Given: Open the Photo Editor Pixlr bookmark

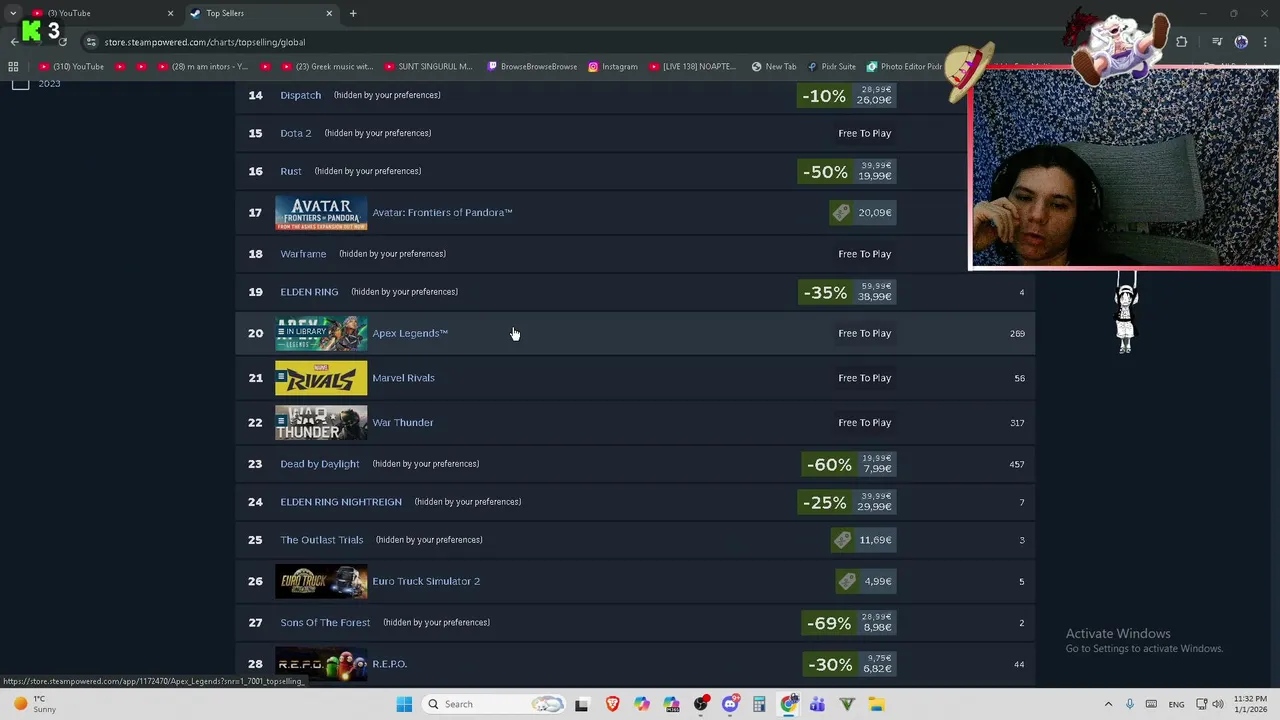Looking at the screenshot, I should coord(904,66).
